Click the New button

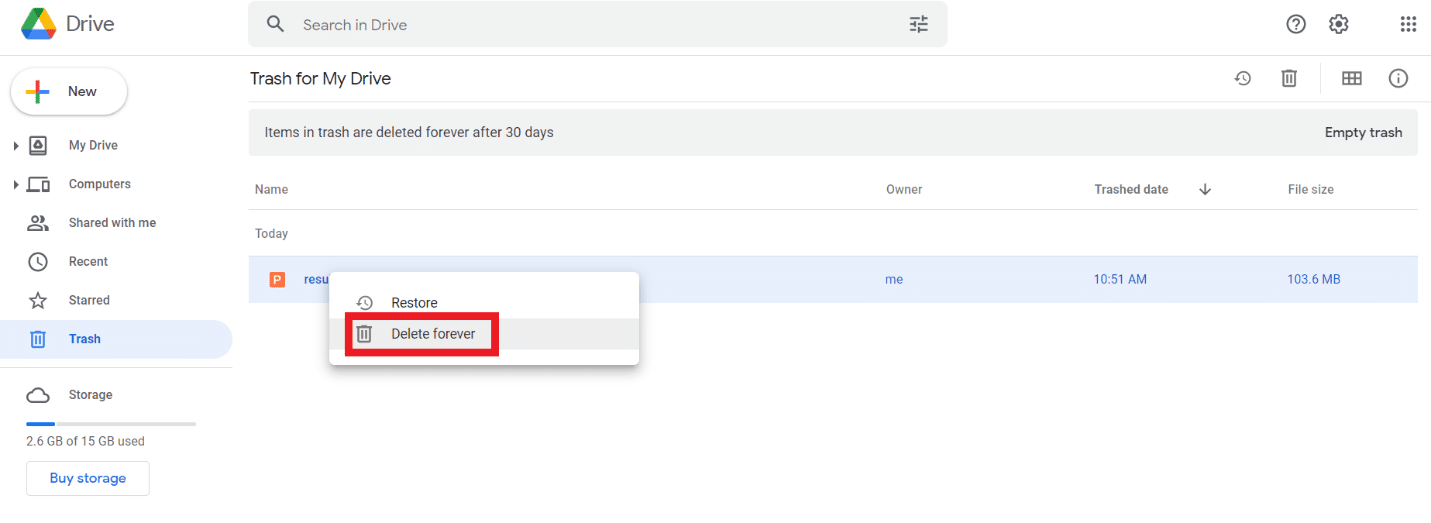[x=69, y=92]
